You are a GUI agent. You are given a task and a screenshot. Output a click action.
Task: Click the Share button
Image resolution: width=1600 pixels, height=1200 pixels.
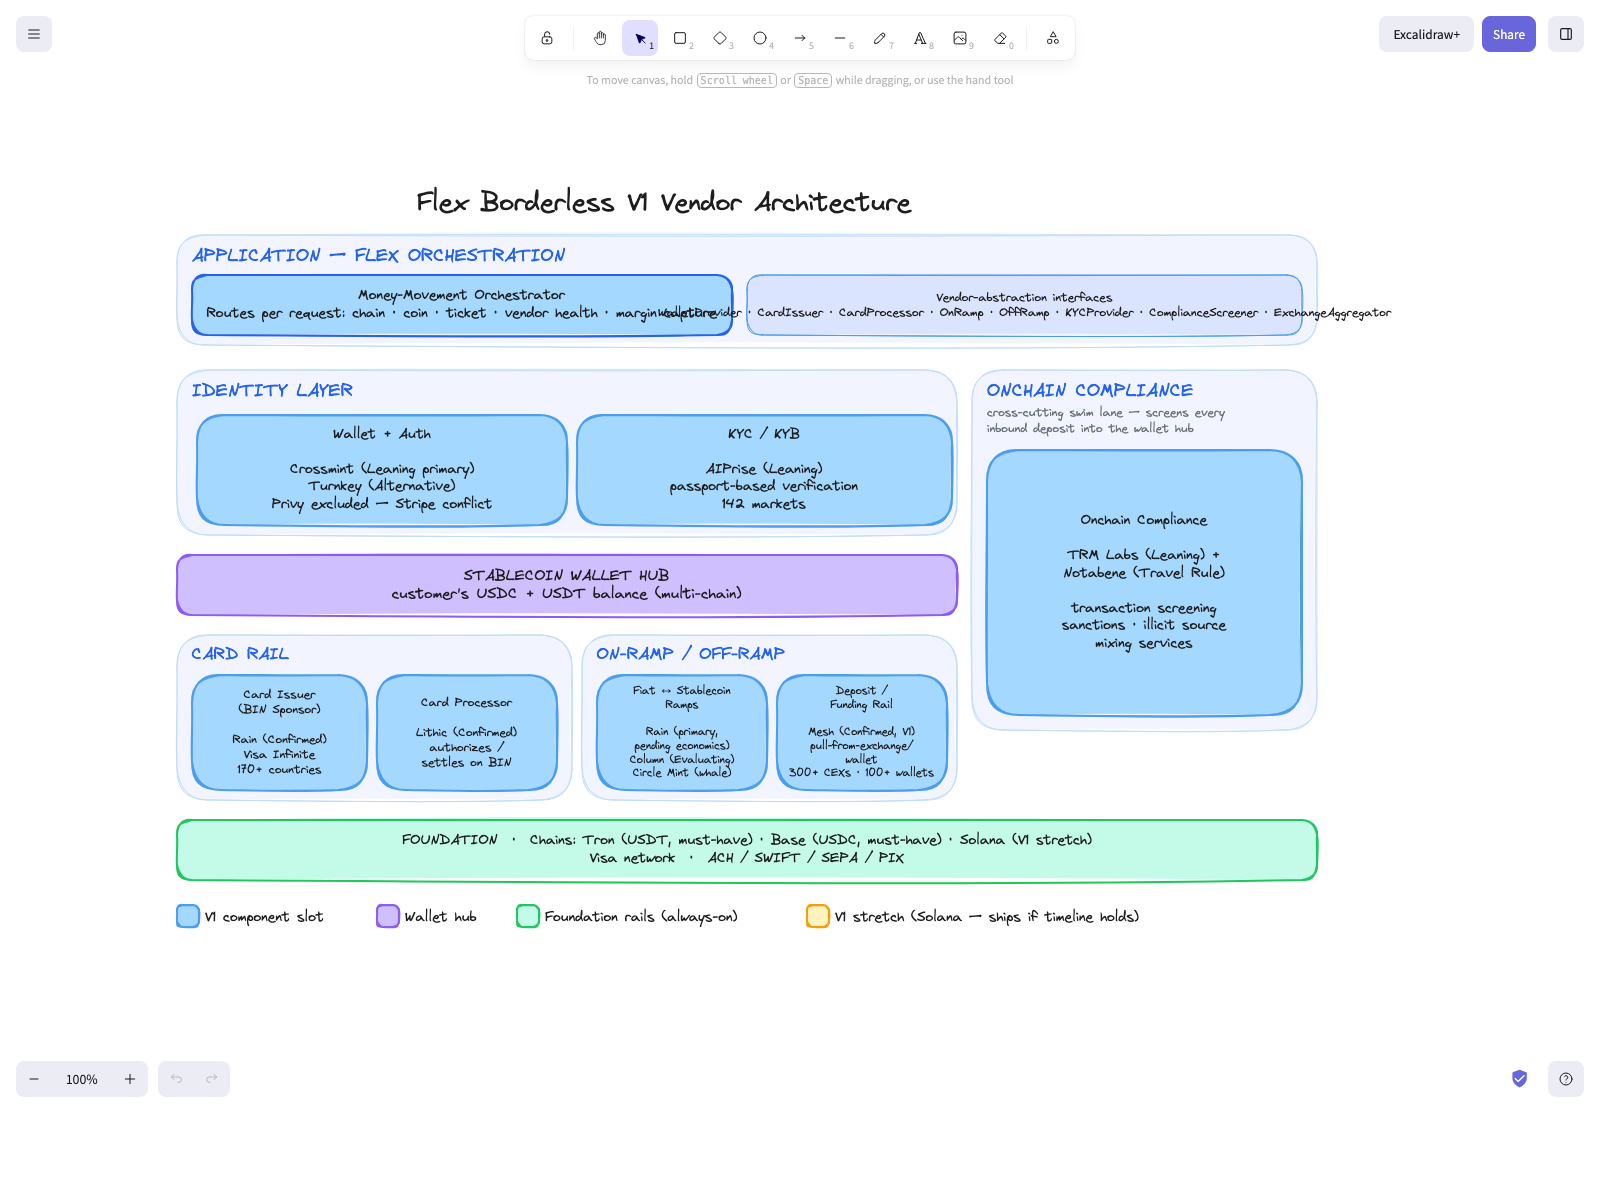(1509, 34)
